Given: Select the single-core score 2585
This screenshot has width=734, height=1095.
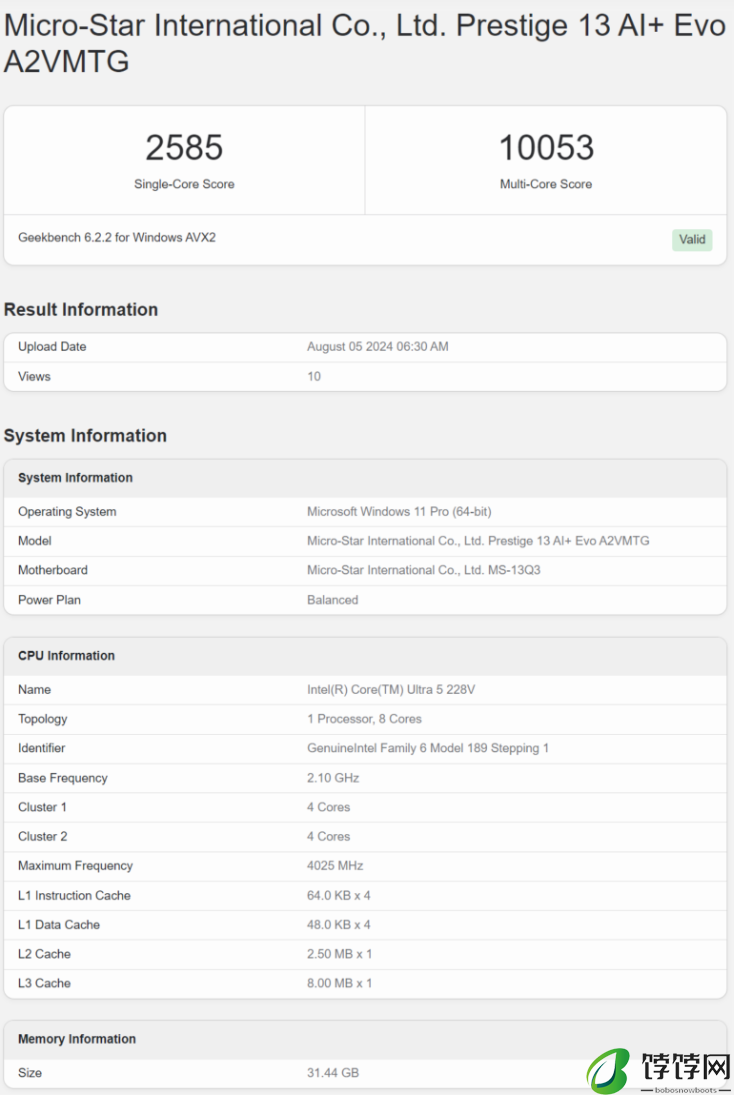Looking at the screenshot, I should coord(184,147).
